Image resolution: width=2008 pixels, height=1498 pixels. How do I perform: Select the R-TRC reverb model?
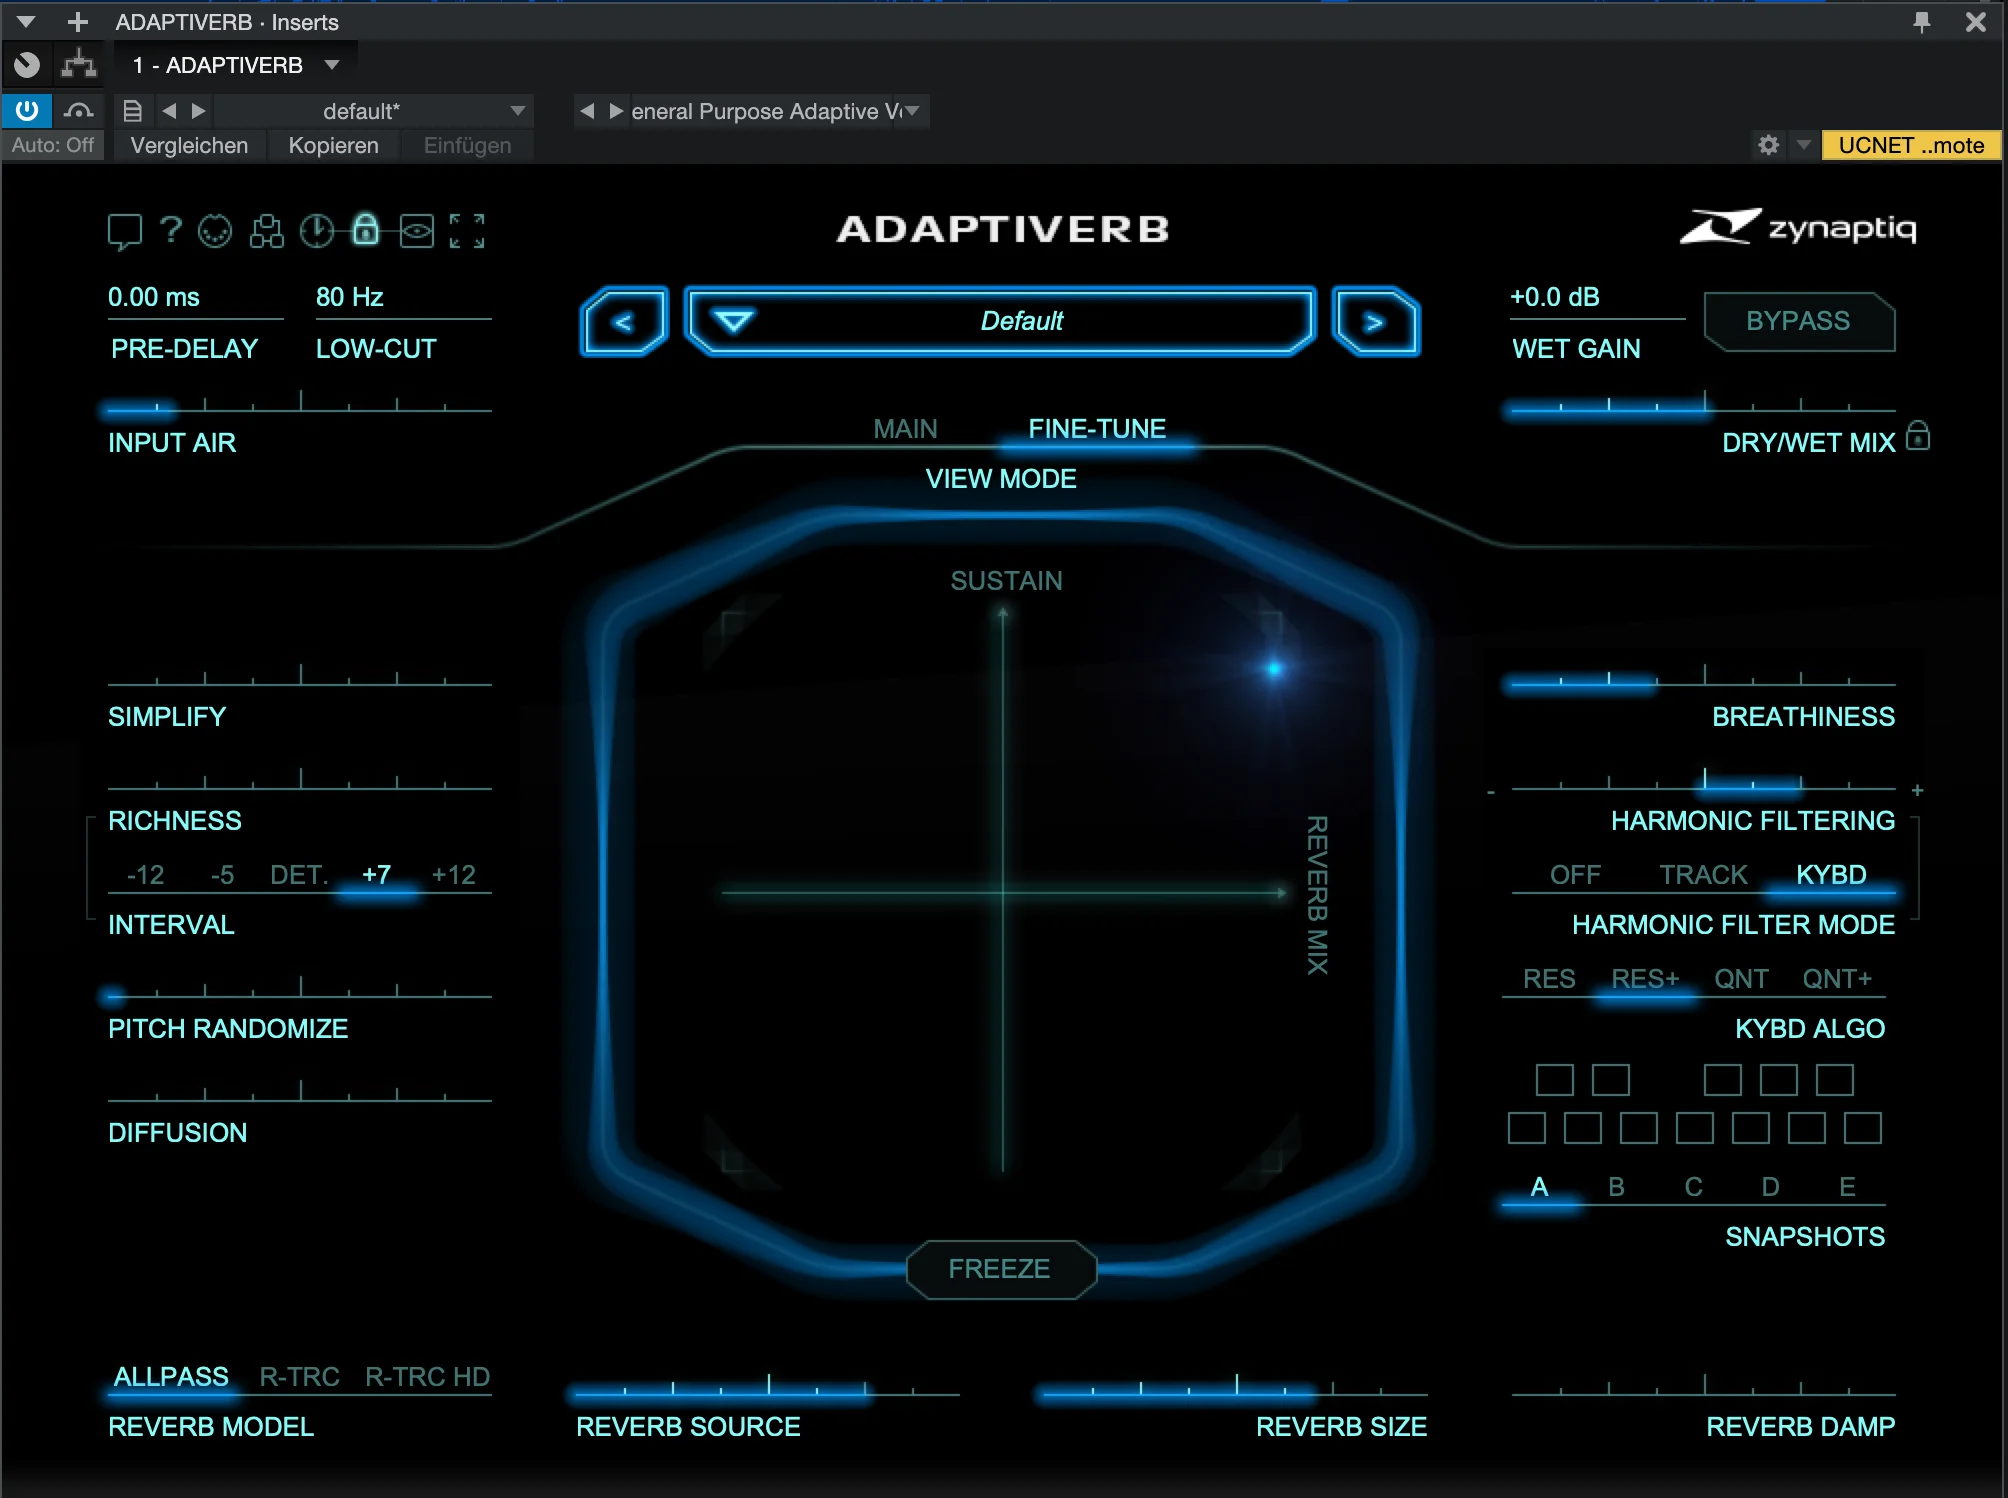pyautogui.click(x=299, y=1377)
